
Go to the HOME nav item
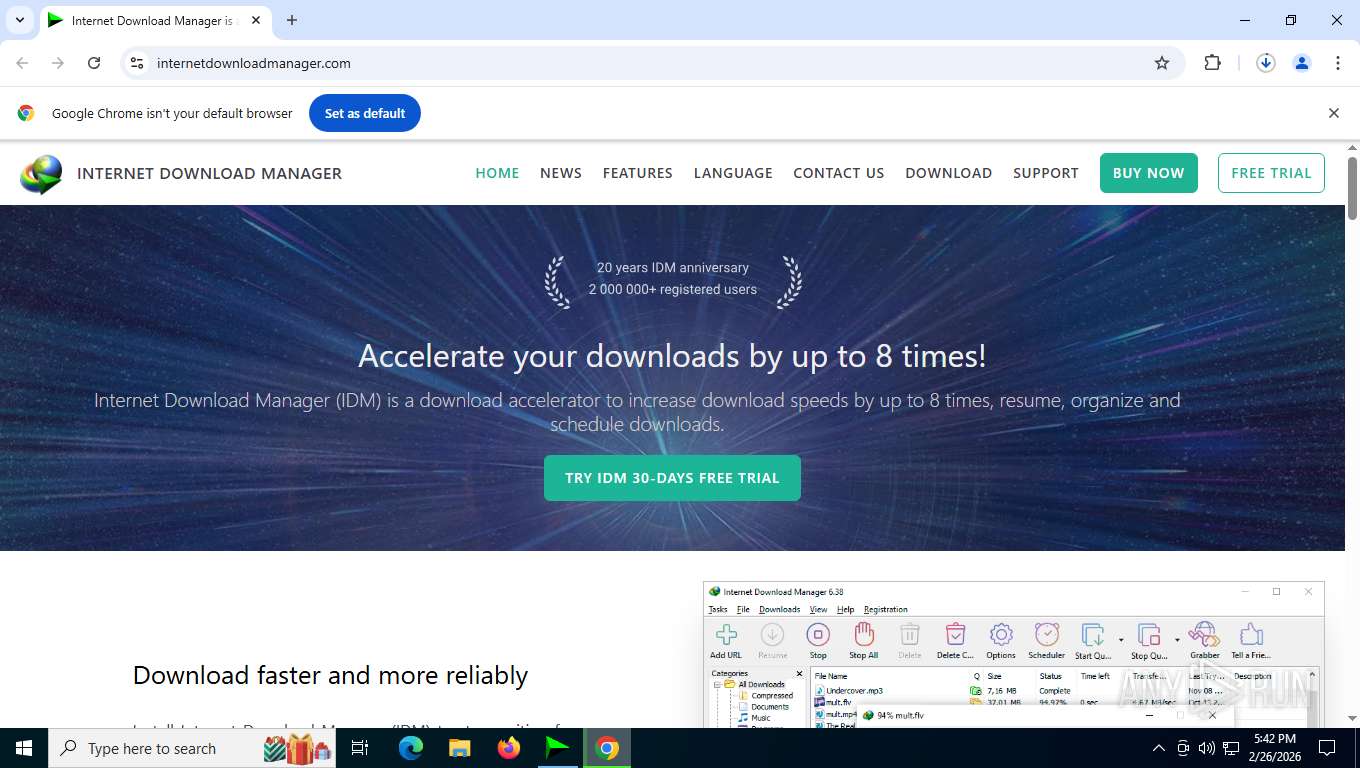[x=497, y=173]
